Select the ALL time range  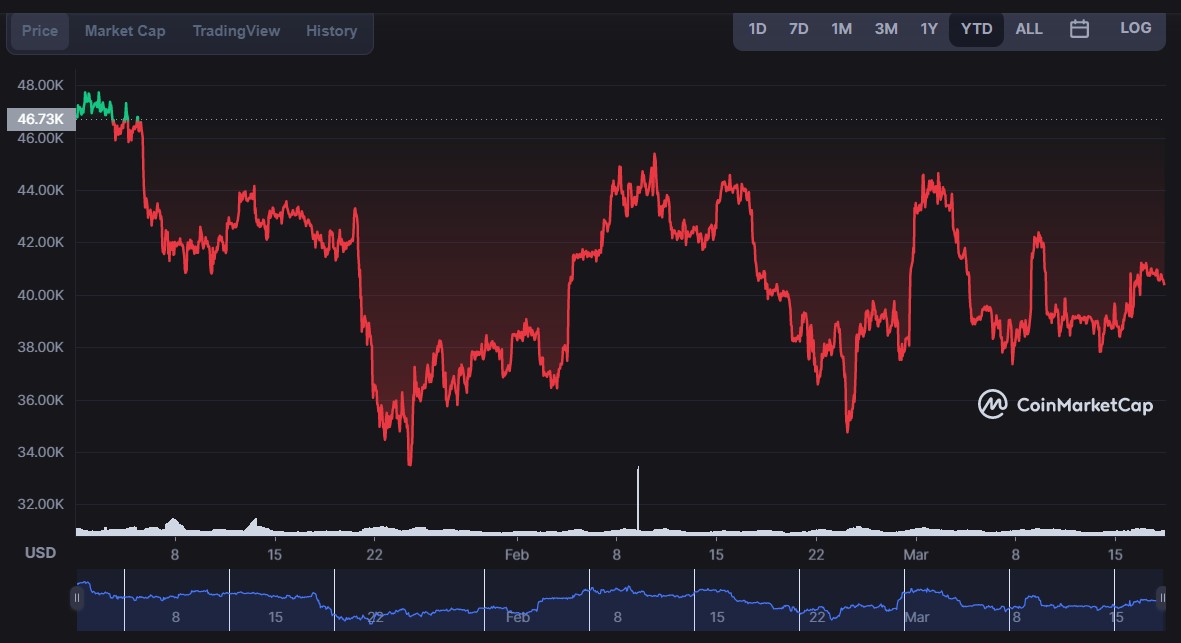click(1029, 29)
